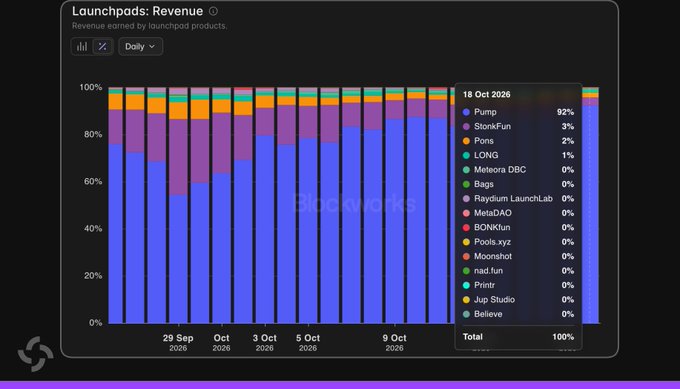680x389 pixels.
Task: Toggle the percentage view button
Action: tap(103, 46)
